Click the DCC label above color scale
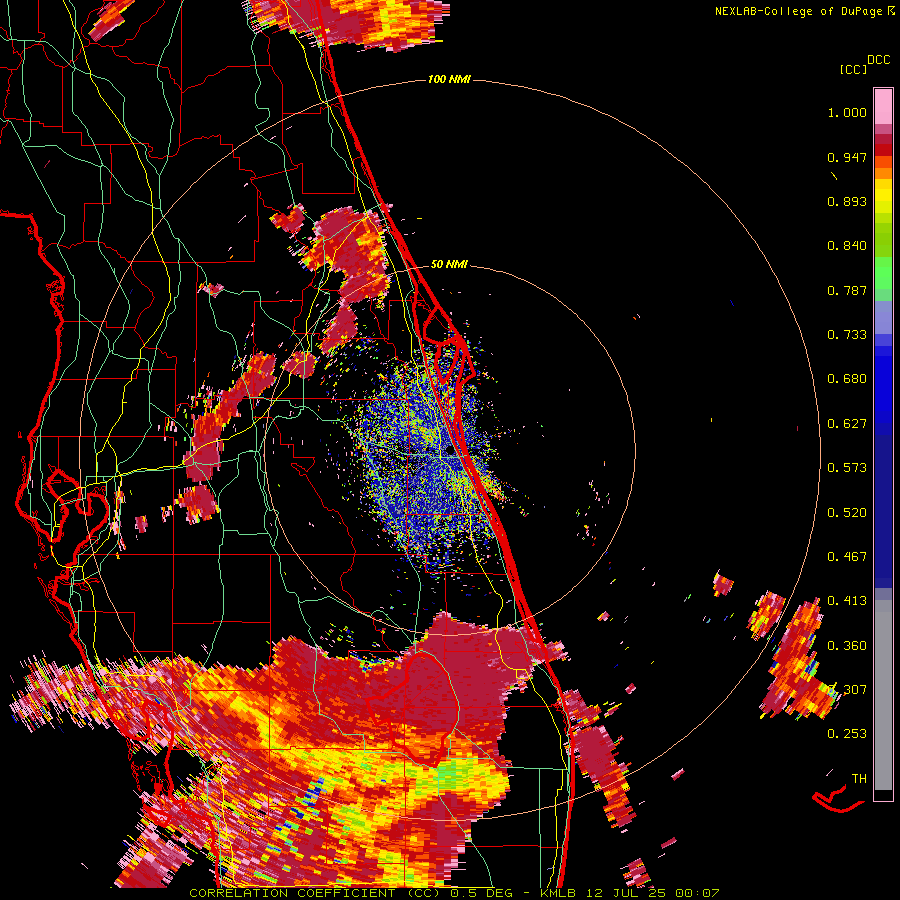 click(879, 60)
